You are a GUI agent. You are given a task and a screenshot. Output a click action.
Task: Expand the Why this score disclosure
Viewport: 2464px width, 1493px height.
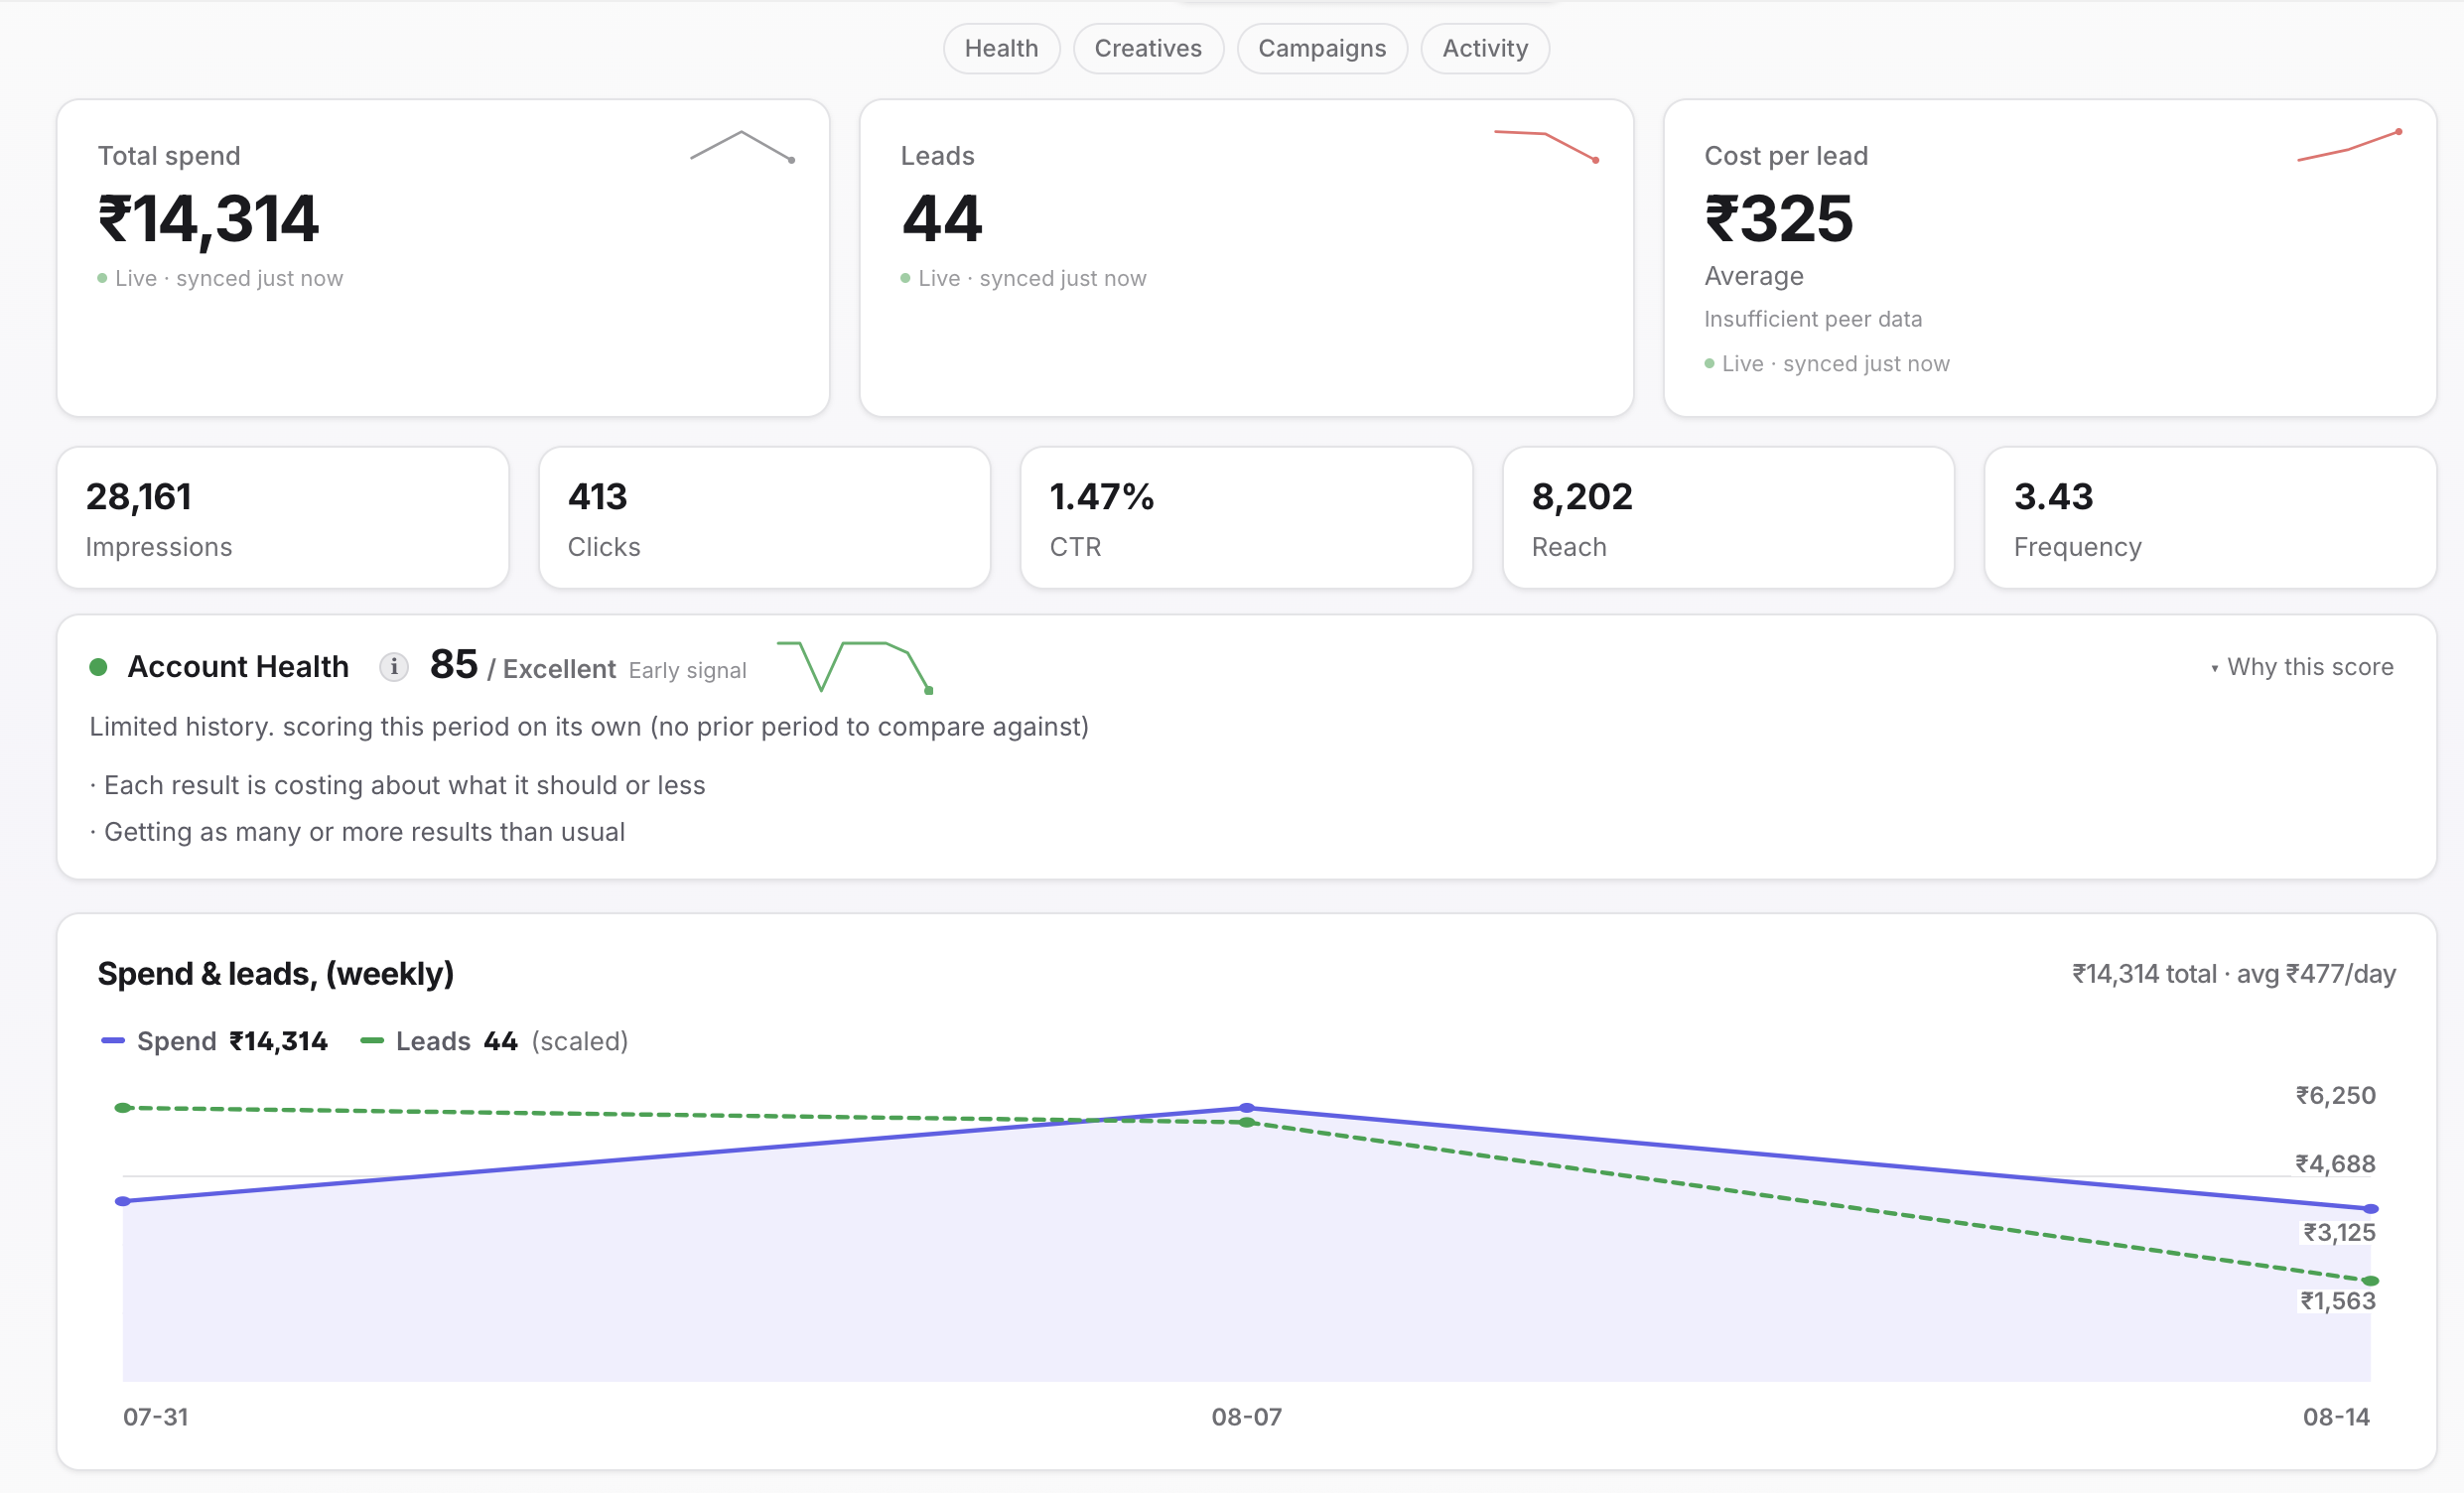point(2302,667)
